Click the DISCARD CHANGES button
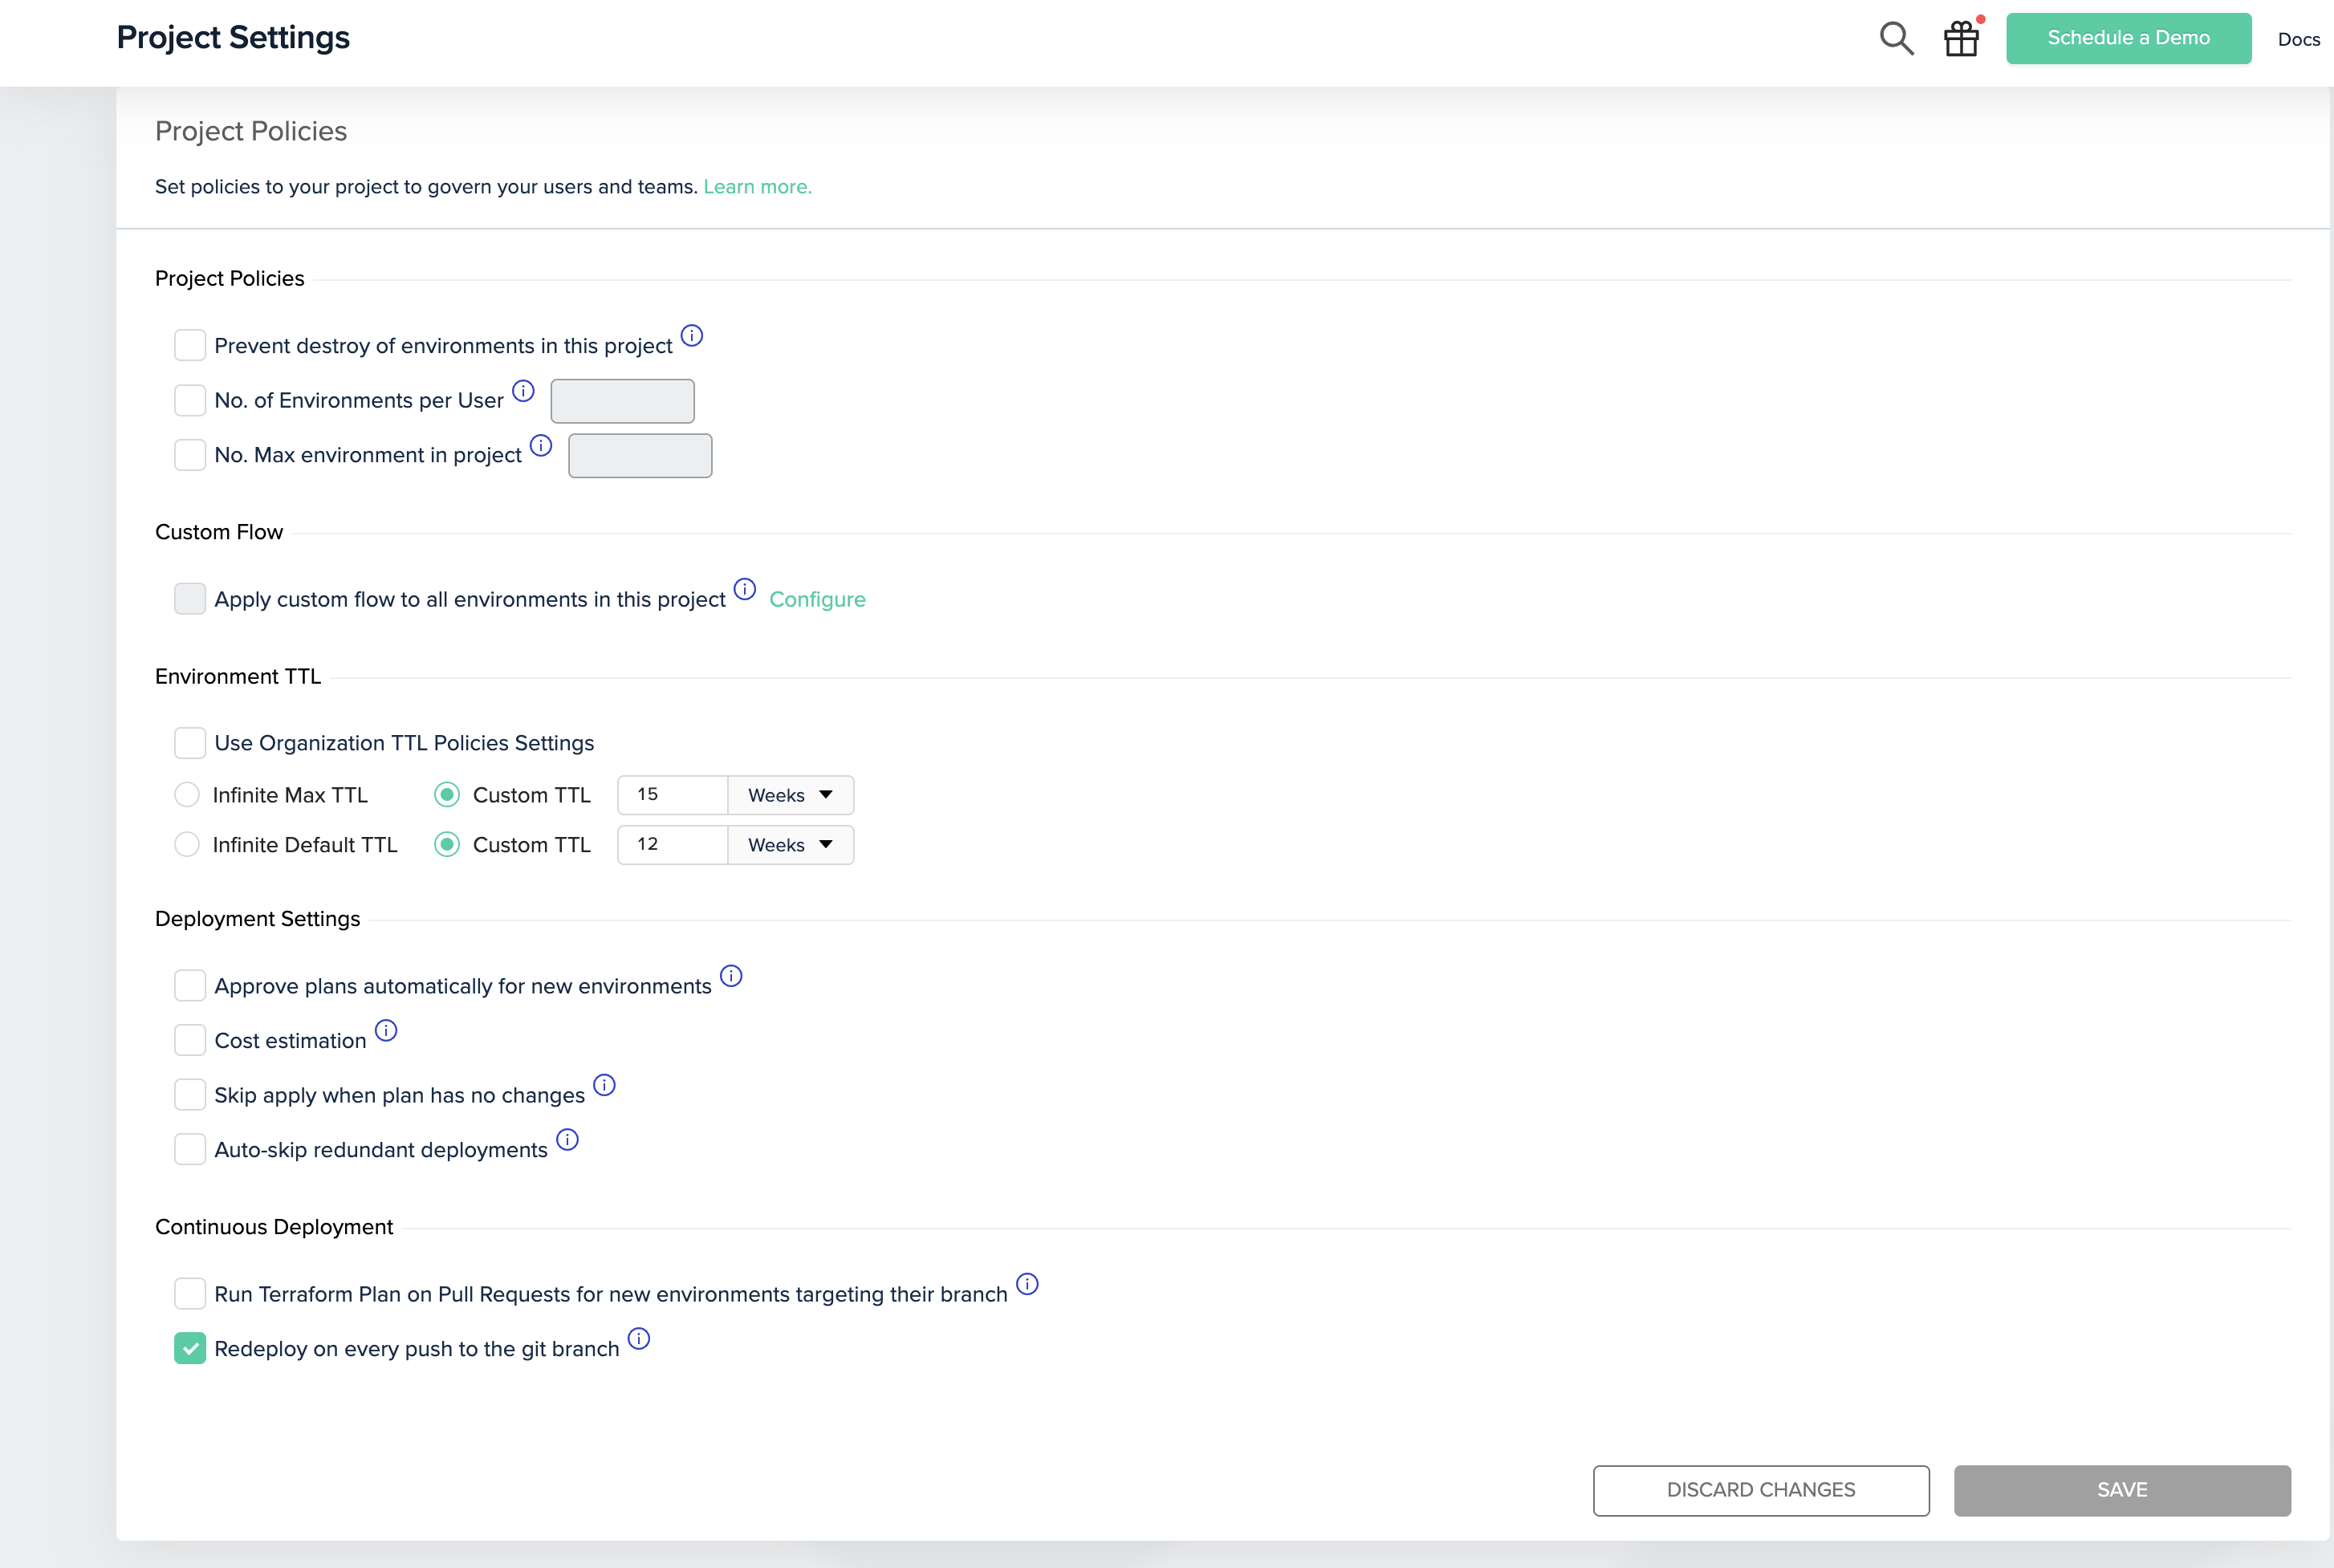 1760,1490
